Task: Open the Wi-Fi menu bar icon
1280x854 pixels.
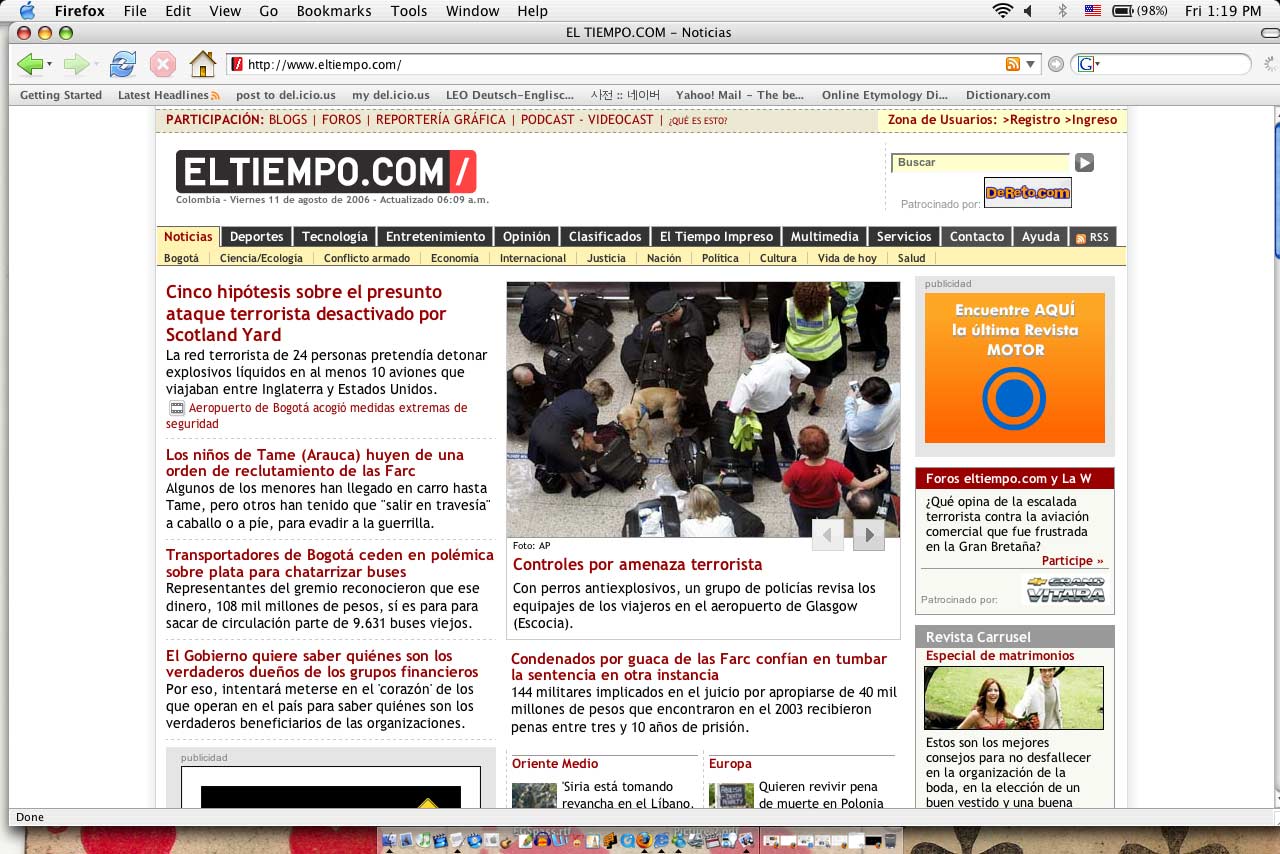Action: (1001, 12)
